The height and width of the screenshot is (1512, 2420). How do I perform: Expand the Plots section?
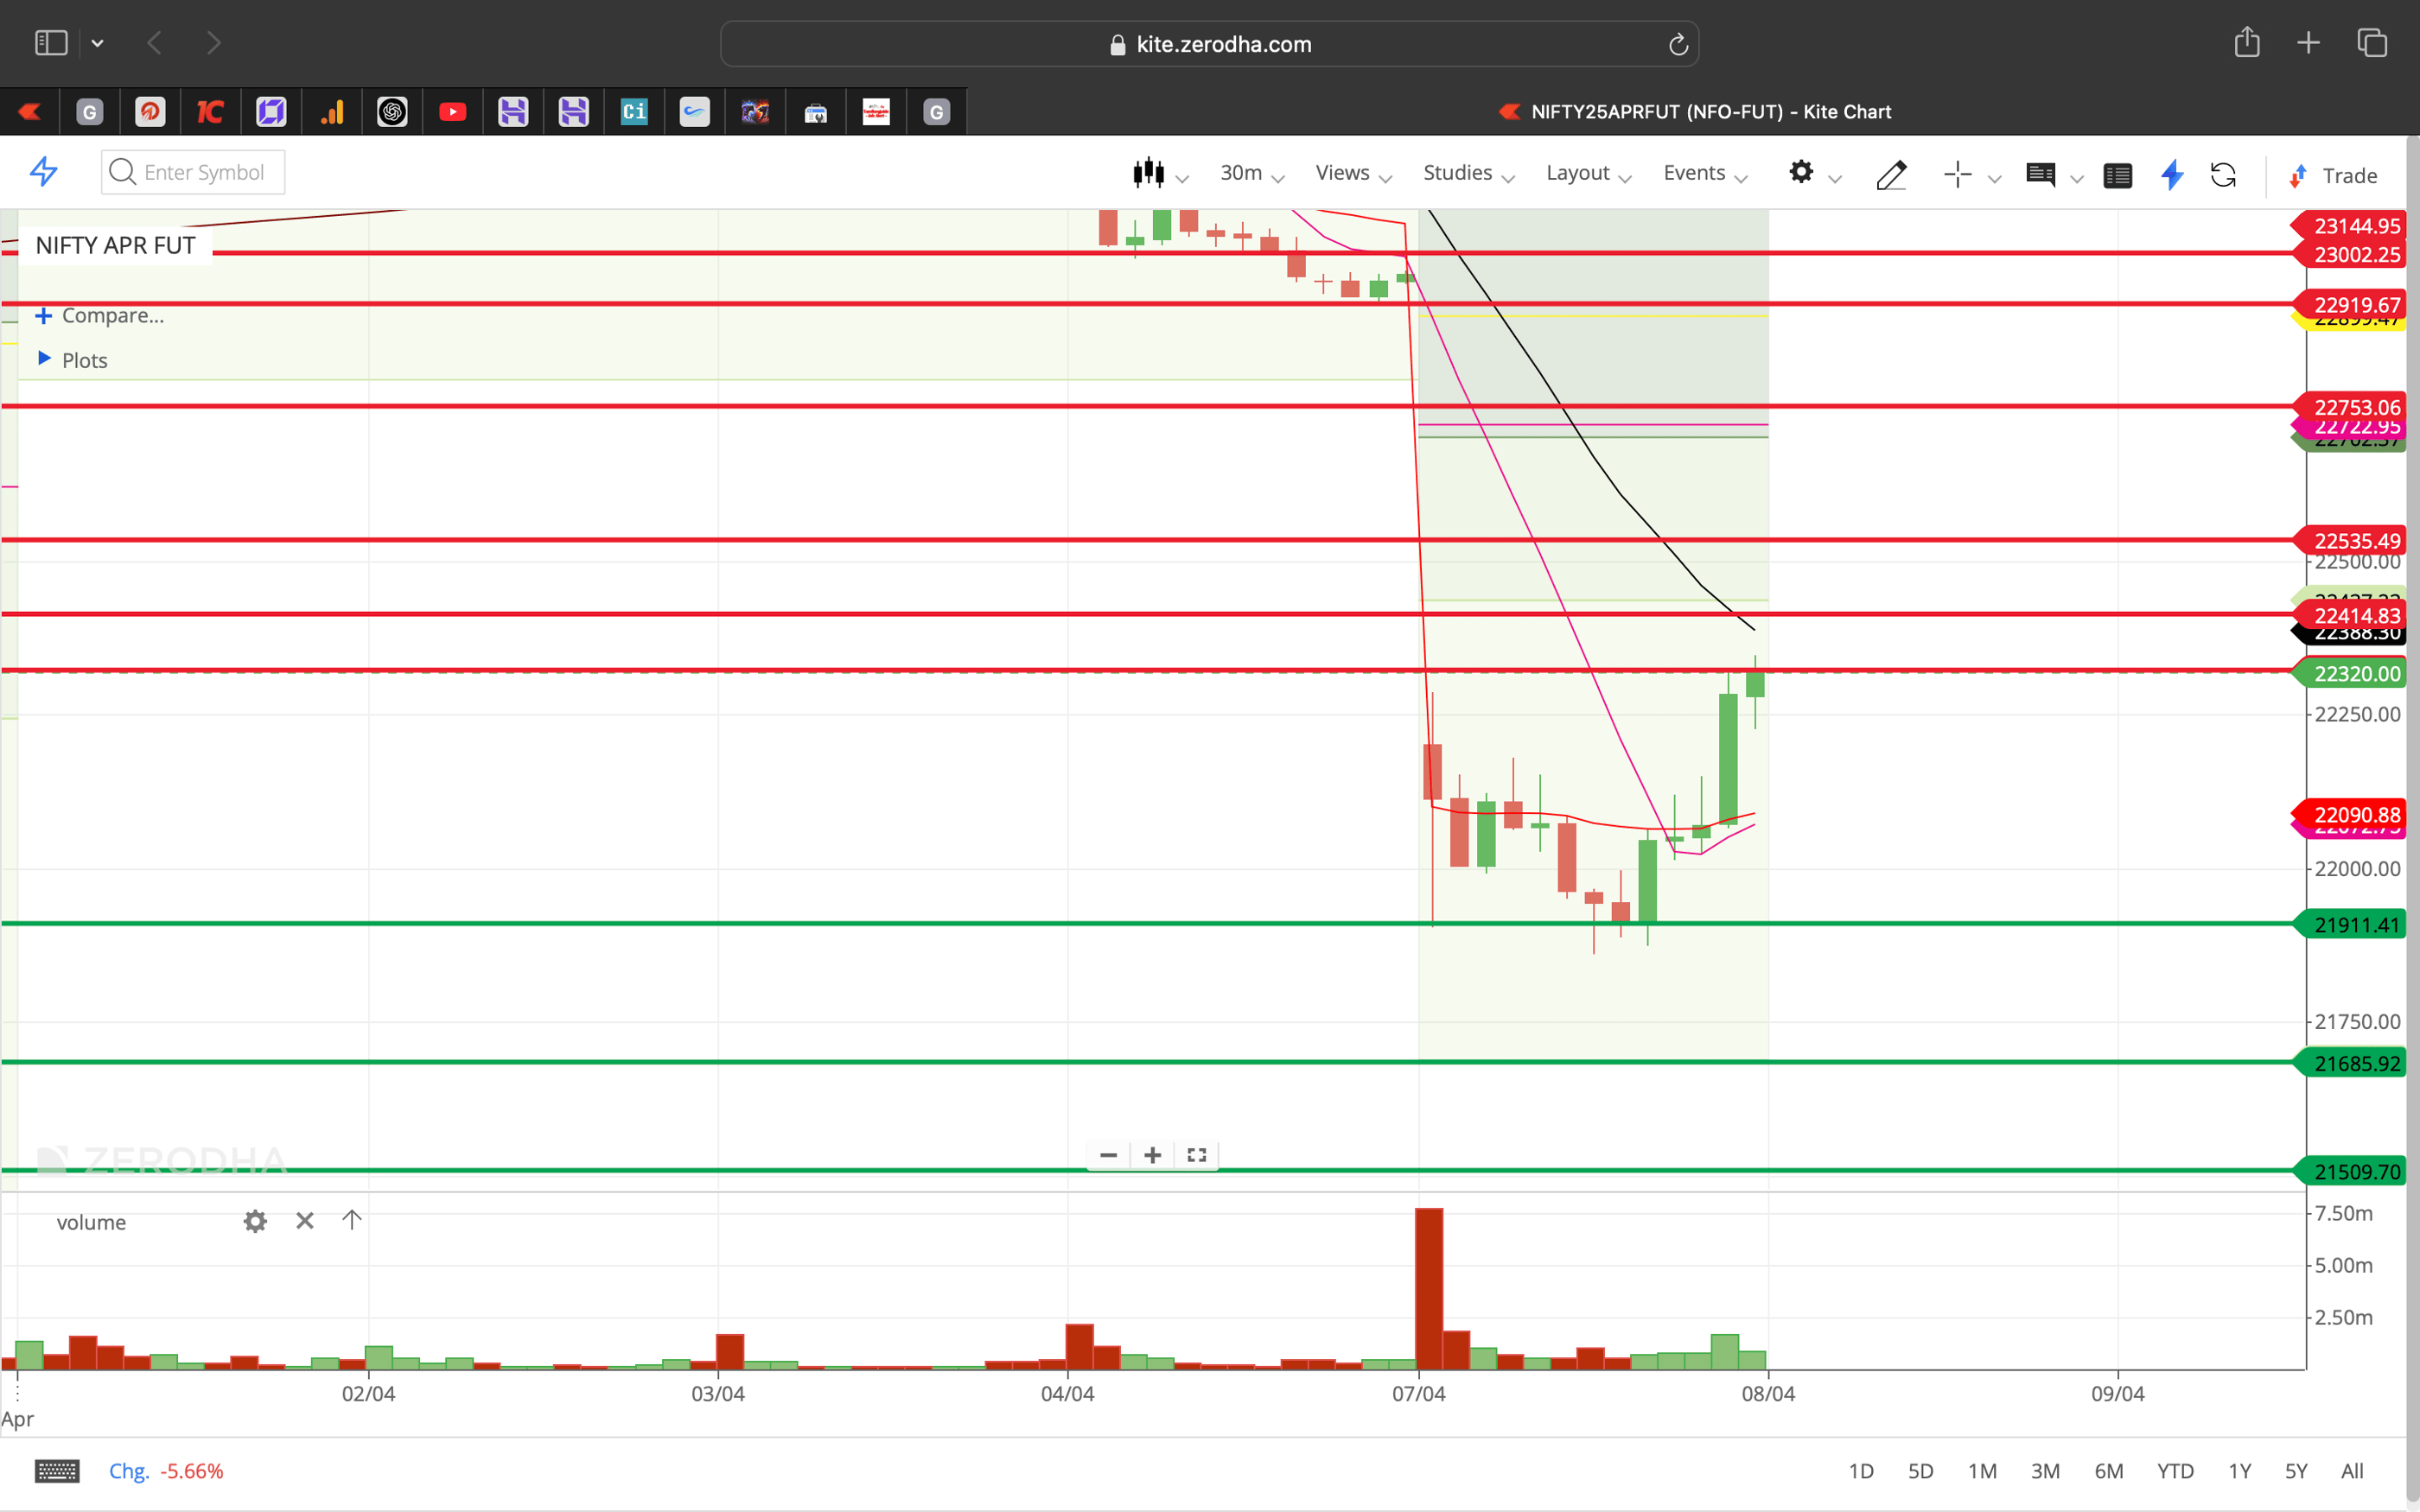[x=83, y=360]
